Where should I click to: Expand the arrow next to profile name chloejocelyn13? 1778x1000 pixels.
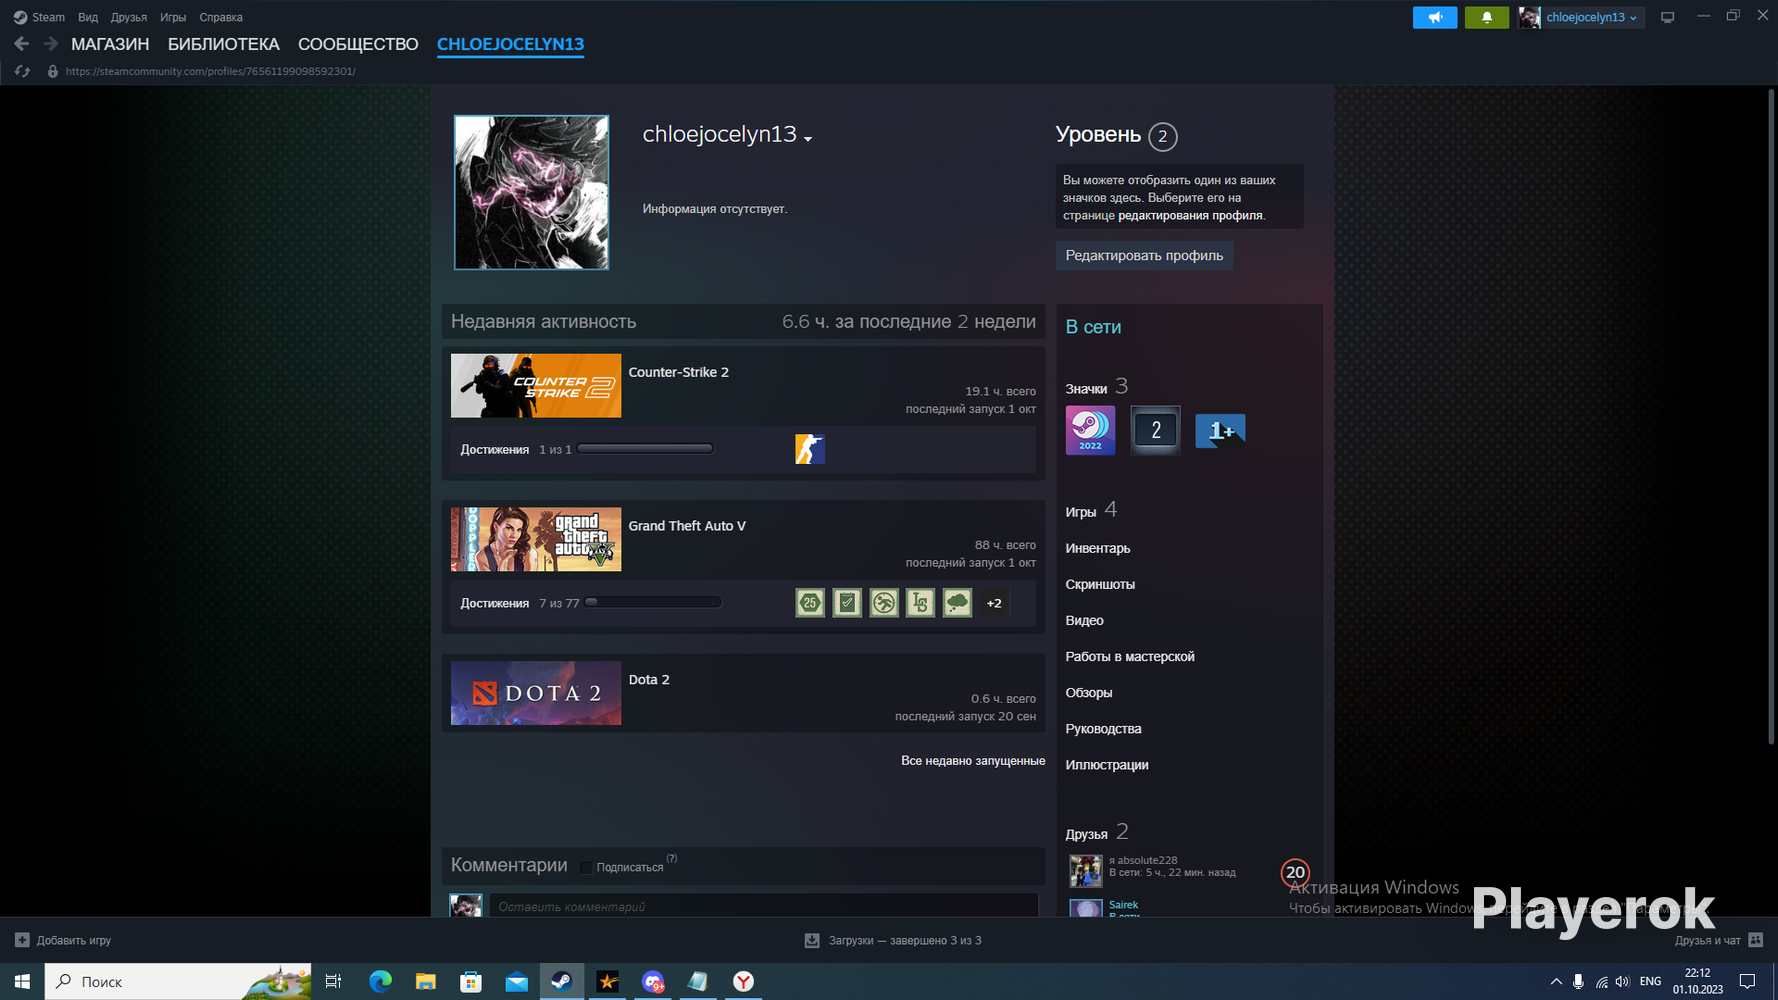point(808,139)
